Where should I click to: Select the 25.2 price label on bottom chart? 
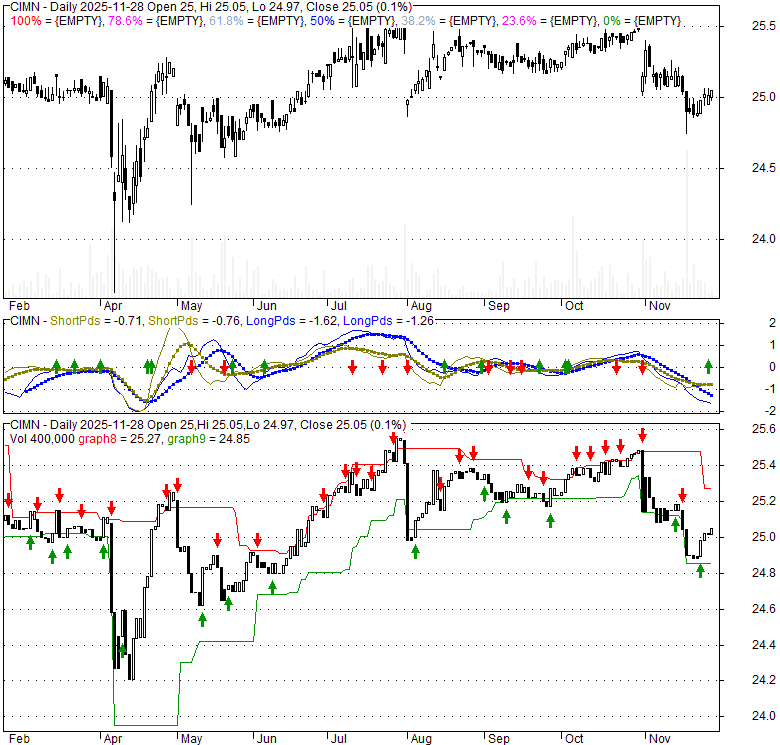(x=763, y=501)
